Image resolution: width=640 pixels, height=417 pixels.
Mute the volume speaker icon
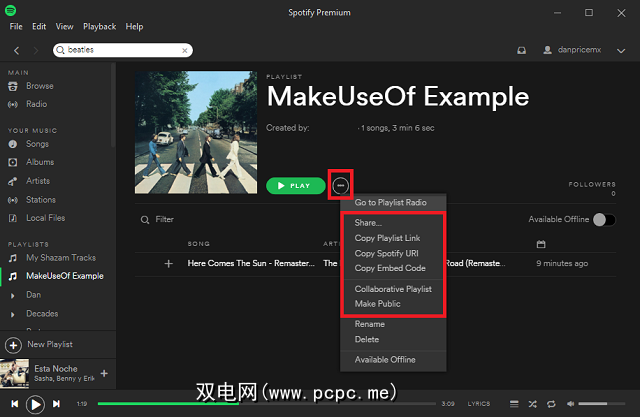(569, 404)
